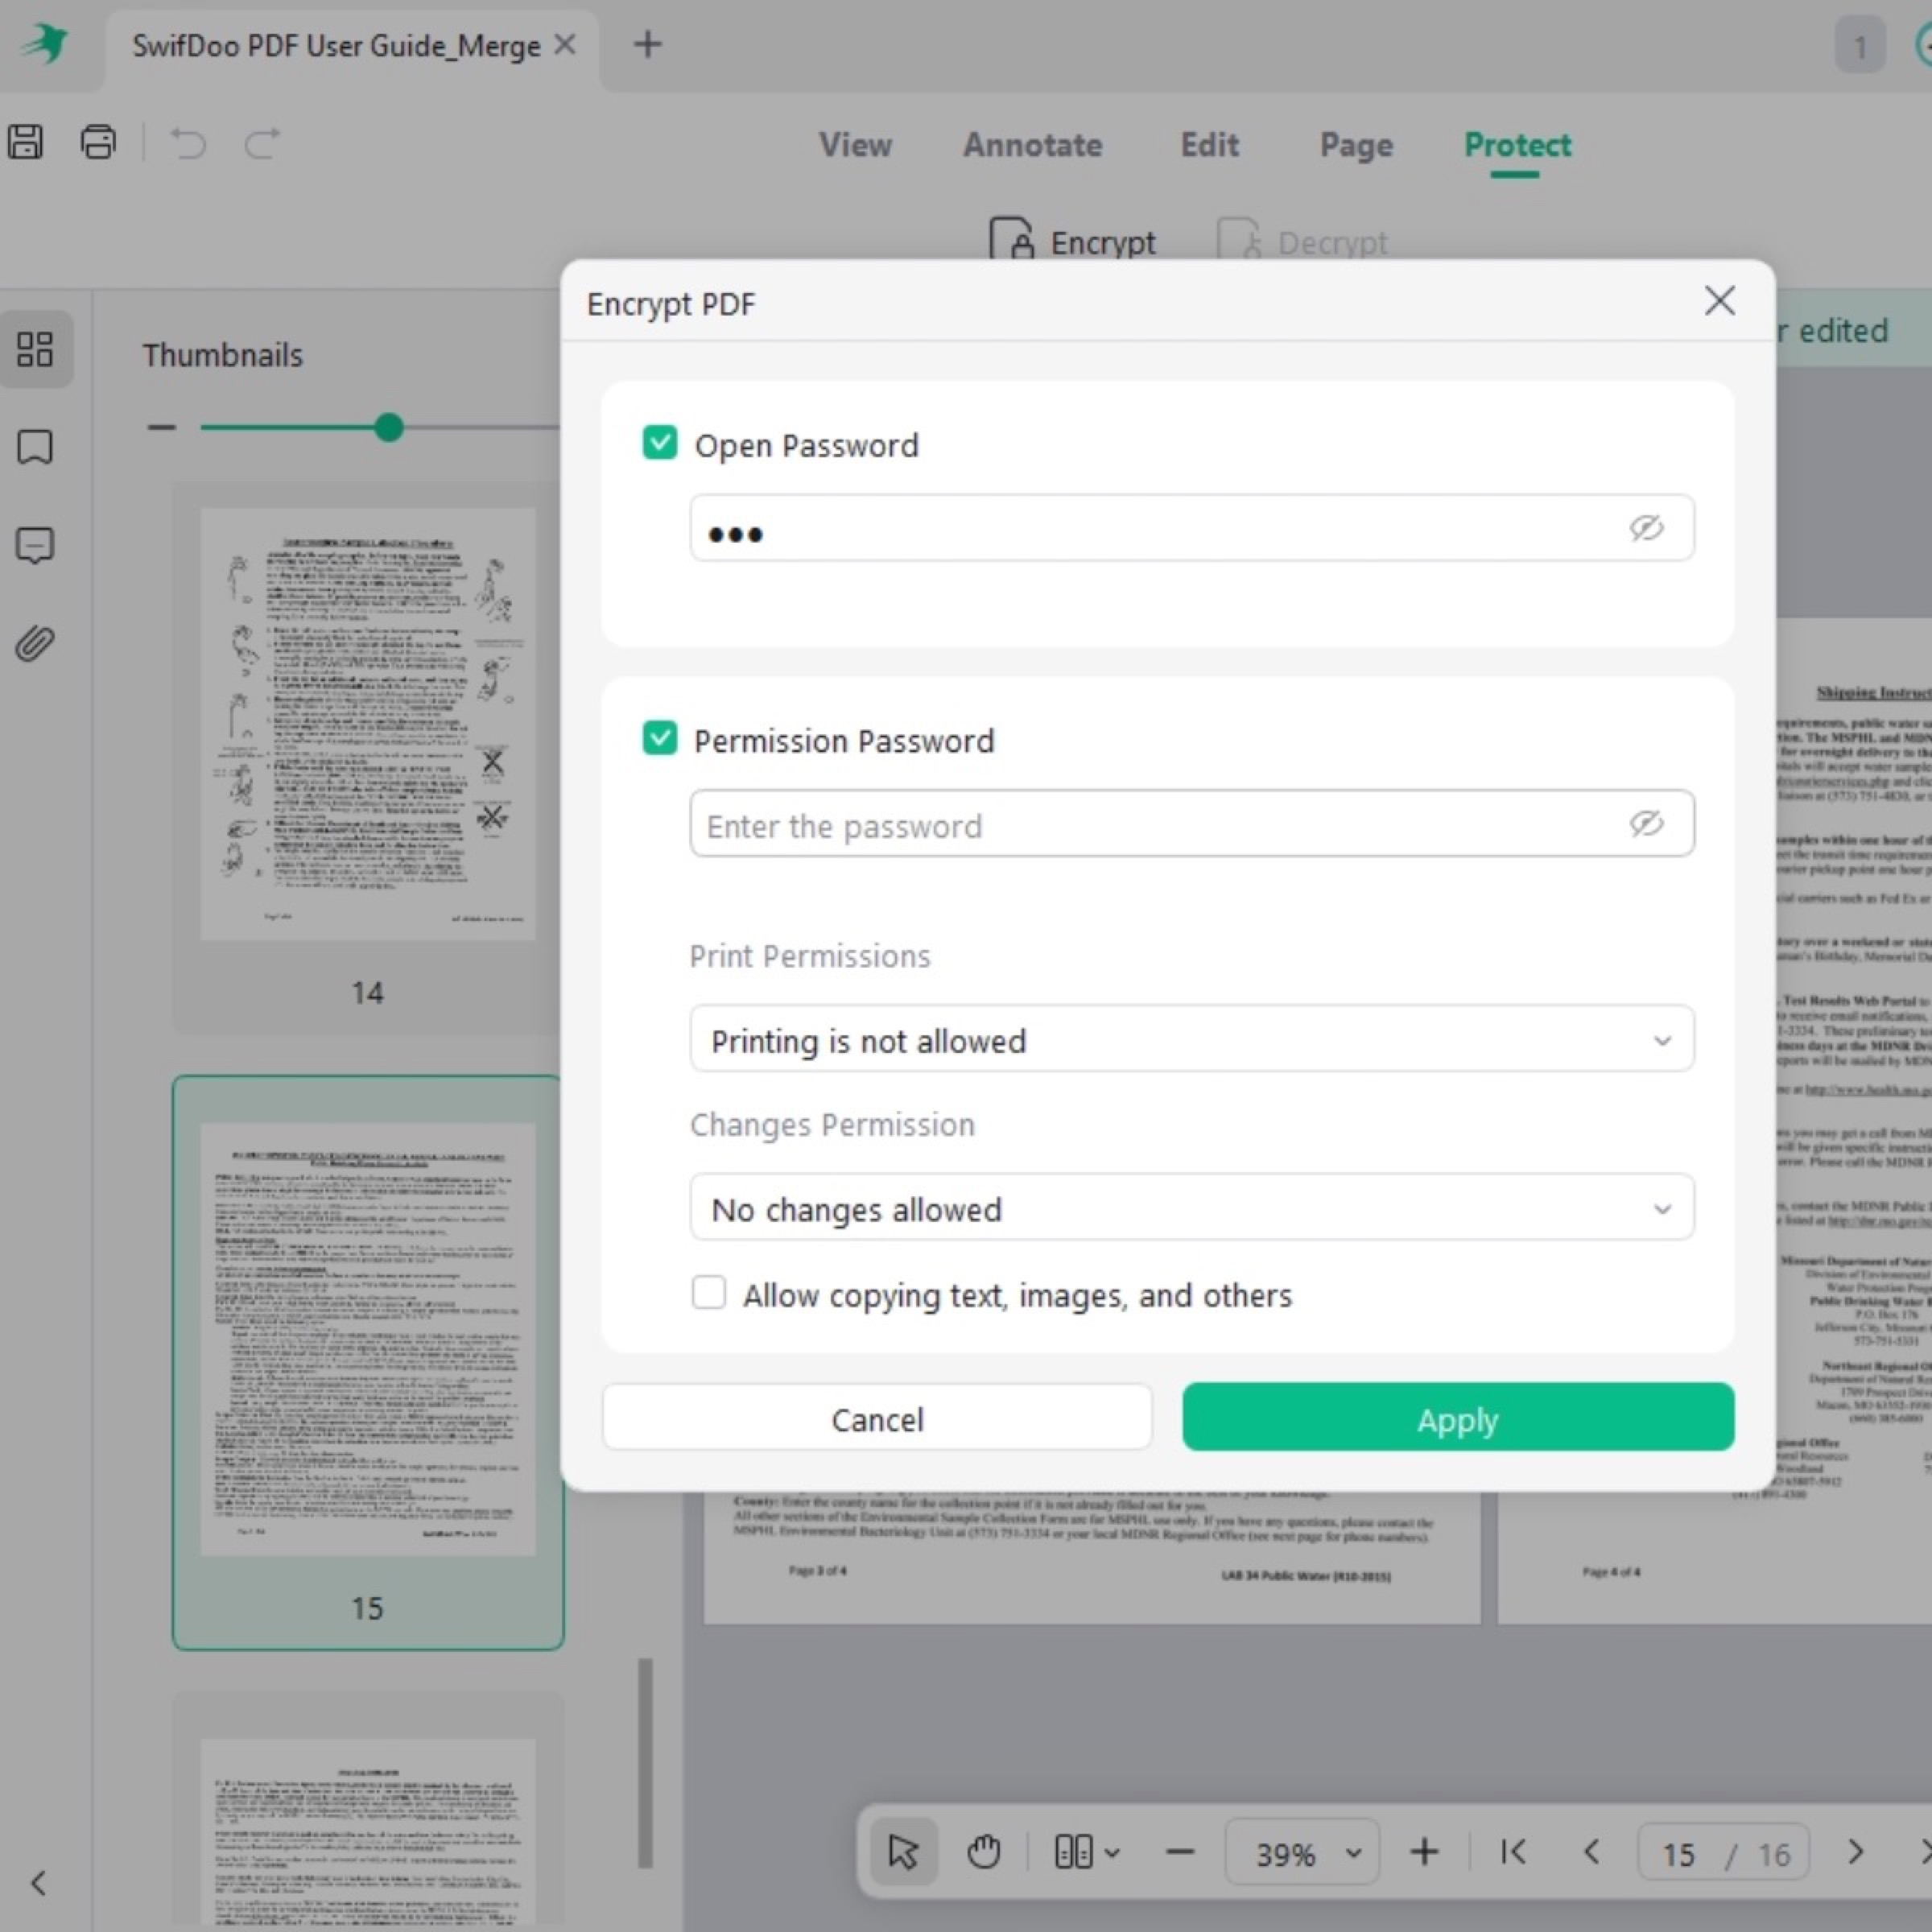
Task: Select the Hand pan tool
Action: click(x=983, y=1851)
